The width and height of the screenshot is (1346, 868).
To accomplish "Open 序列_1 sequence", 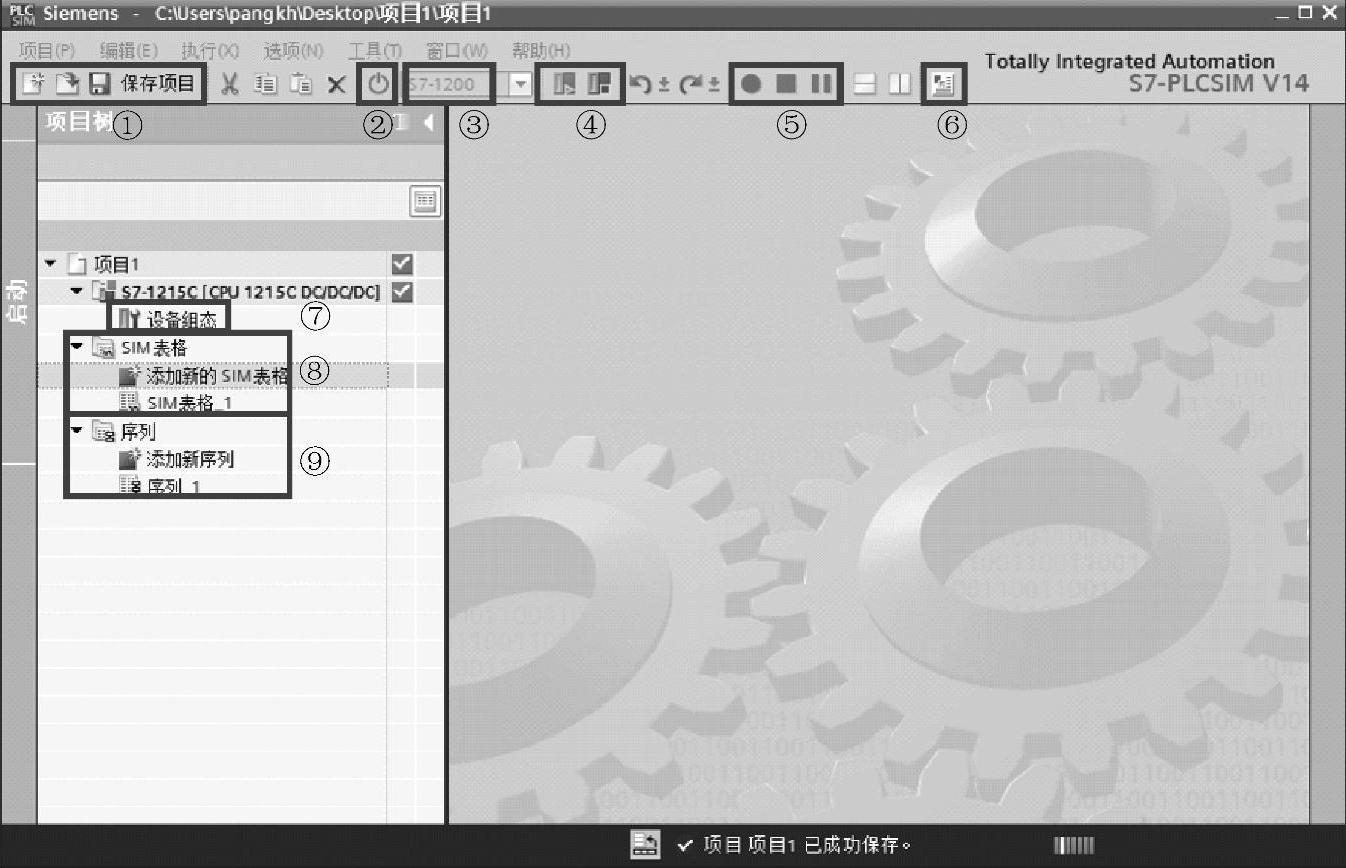I will coord(175,486).
